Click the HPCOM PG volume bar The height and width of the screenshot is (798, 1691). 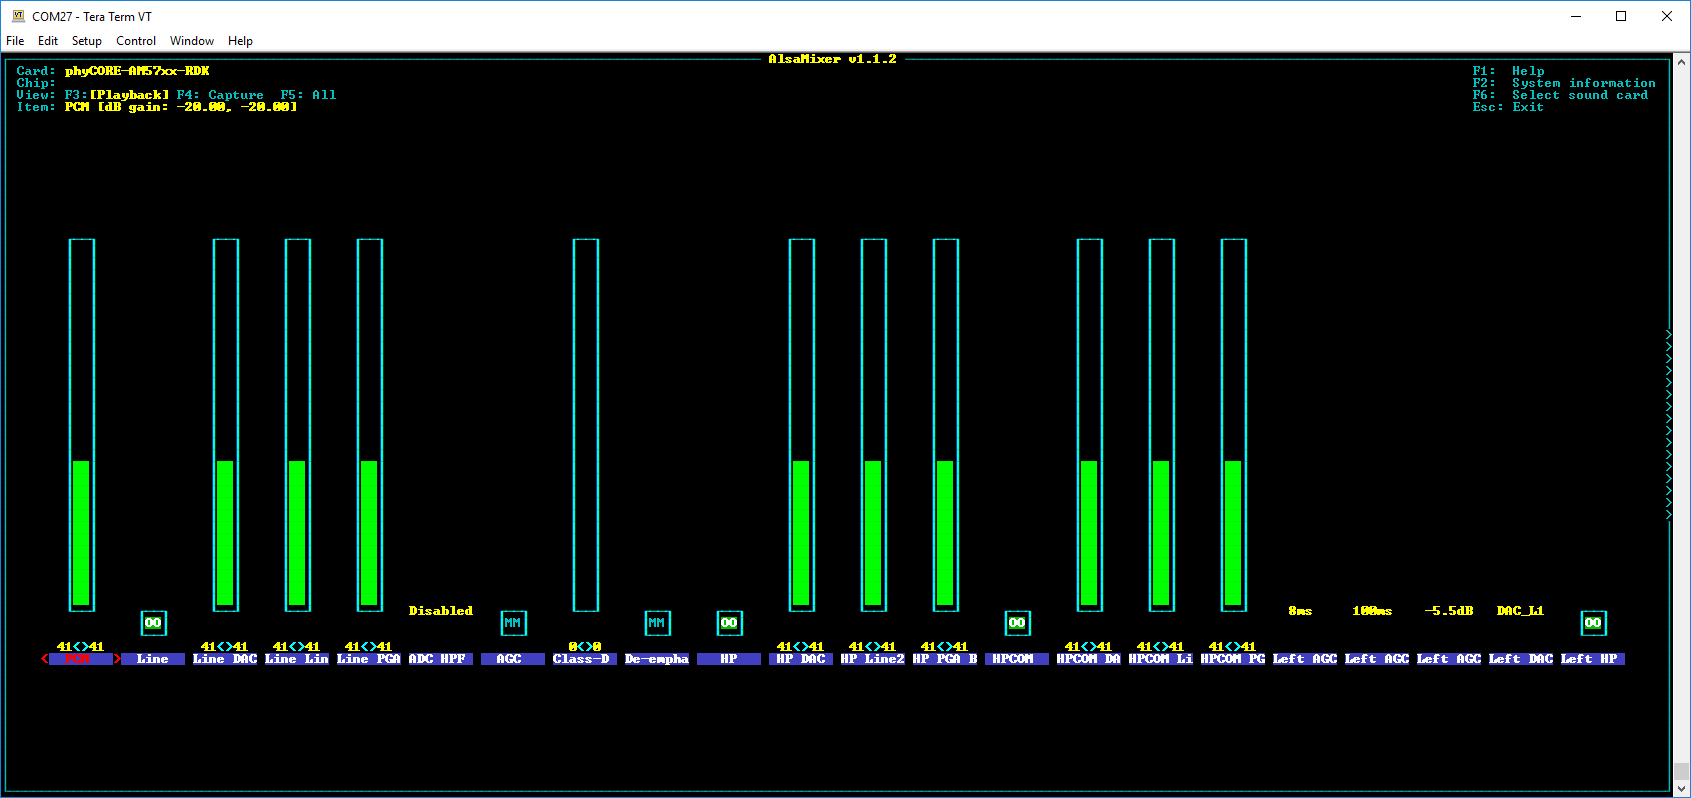point(1234,425)
